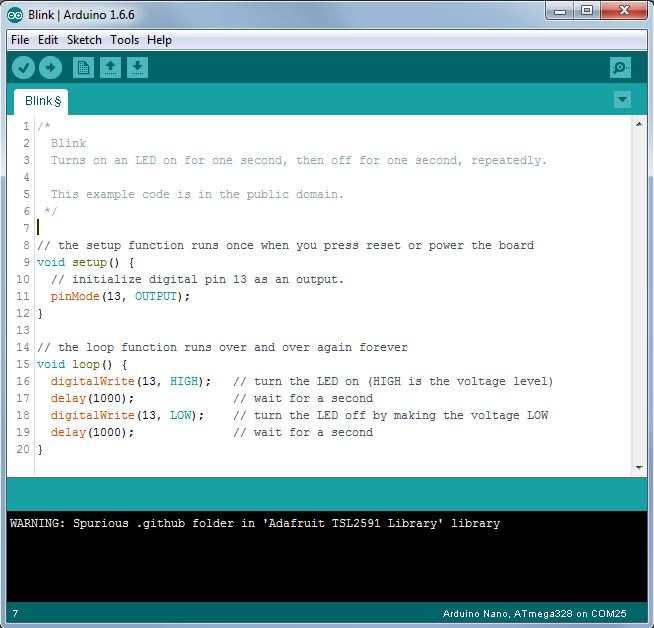The height and width of the screenshot is (628, 654).
Task: Click editor scrollbar up arrow
Action: pos(639,124)
